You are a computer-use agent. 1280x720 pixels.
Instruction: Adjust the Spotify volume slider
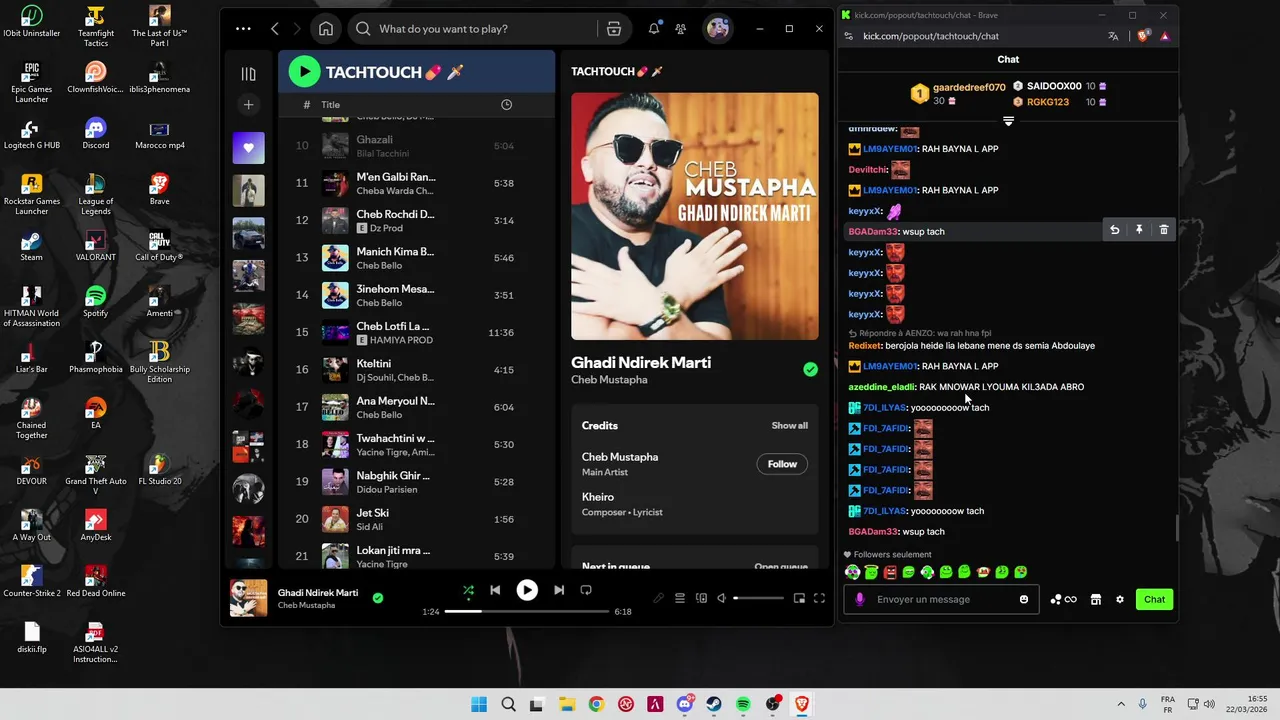tap(759, 598)
